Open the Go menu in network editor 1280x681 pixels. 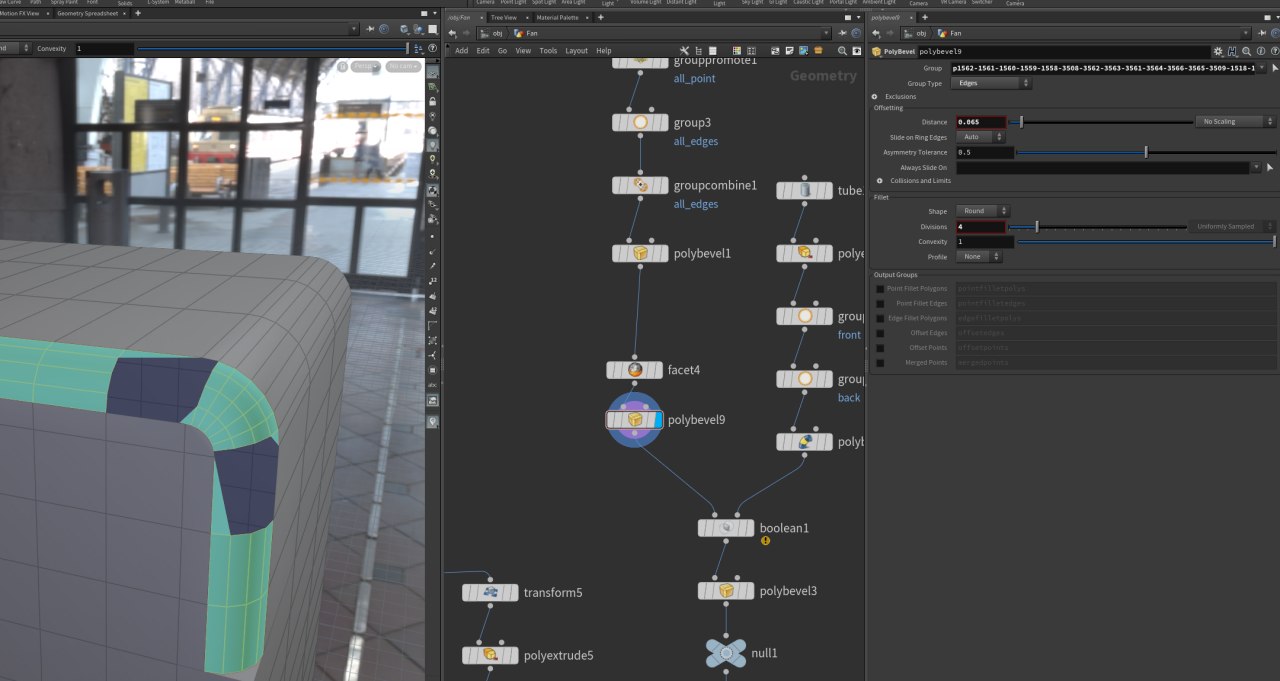point(503,51)
